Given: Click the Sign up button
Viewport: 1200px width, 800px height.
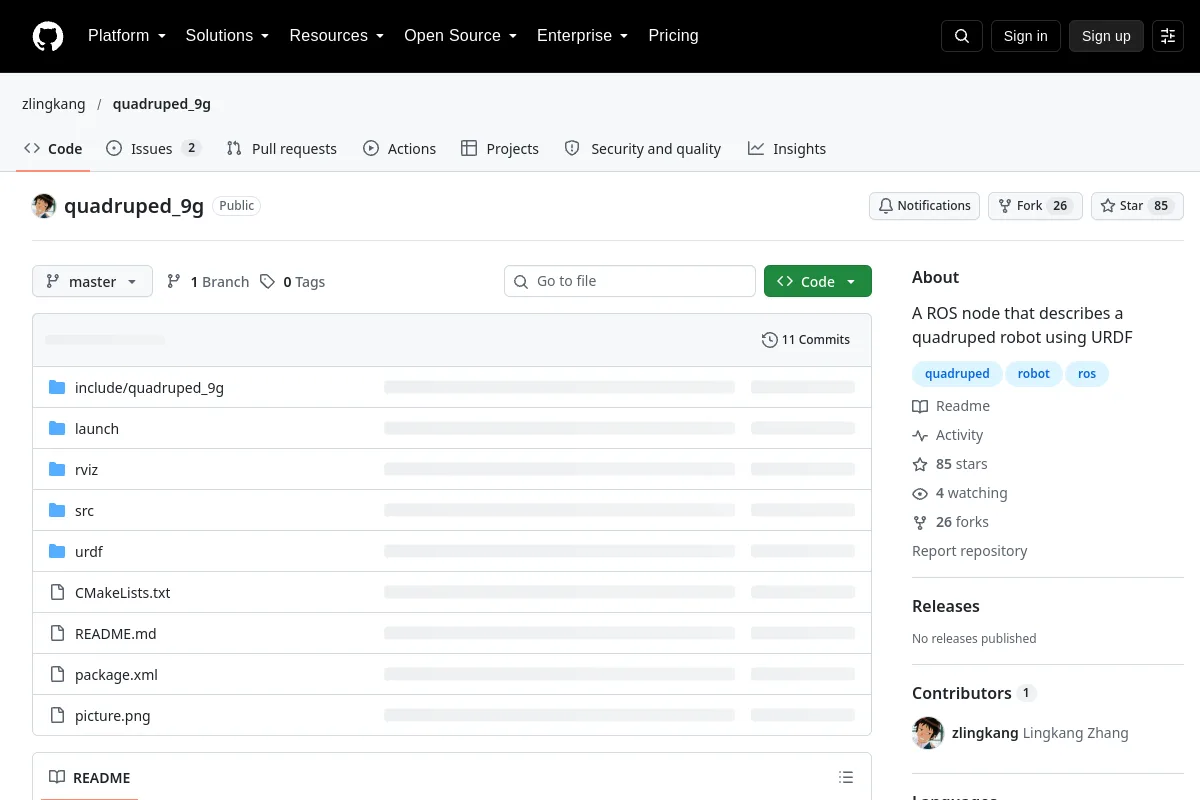Looking at the screenshot, I should 1106,36.
